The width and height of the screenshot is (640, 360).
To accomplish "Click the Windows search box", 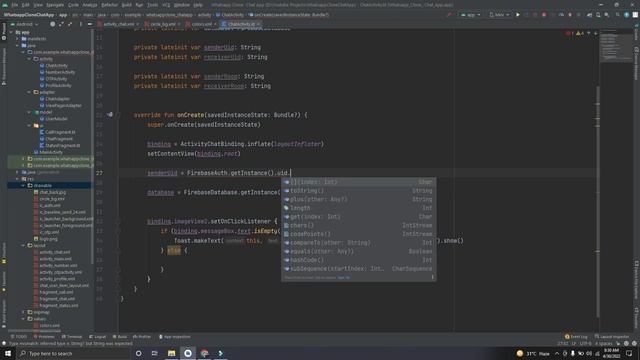I will 73,353.
